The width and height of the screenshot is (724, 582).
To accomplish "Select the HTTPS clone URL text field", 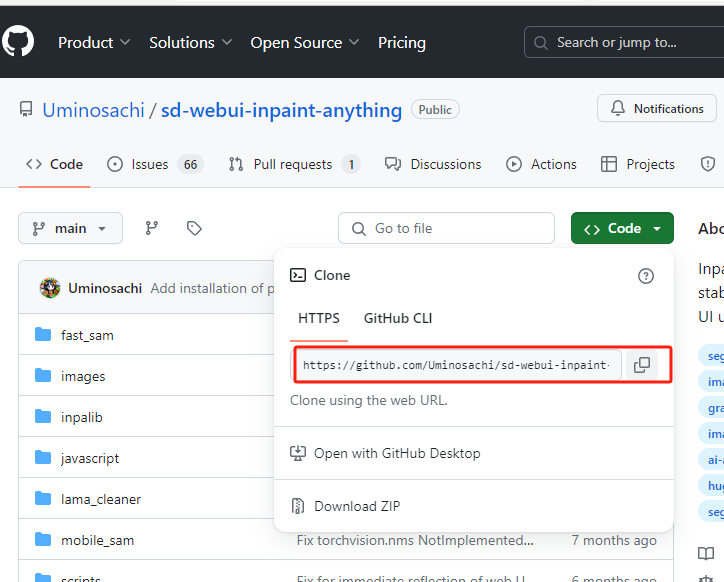I will (457, 365).
